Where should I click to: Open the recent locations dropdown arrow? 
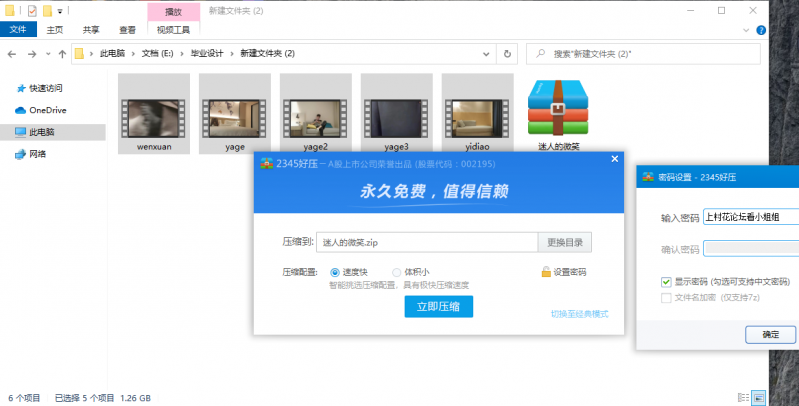click(48, 53)
